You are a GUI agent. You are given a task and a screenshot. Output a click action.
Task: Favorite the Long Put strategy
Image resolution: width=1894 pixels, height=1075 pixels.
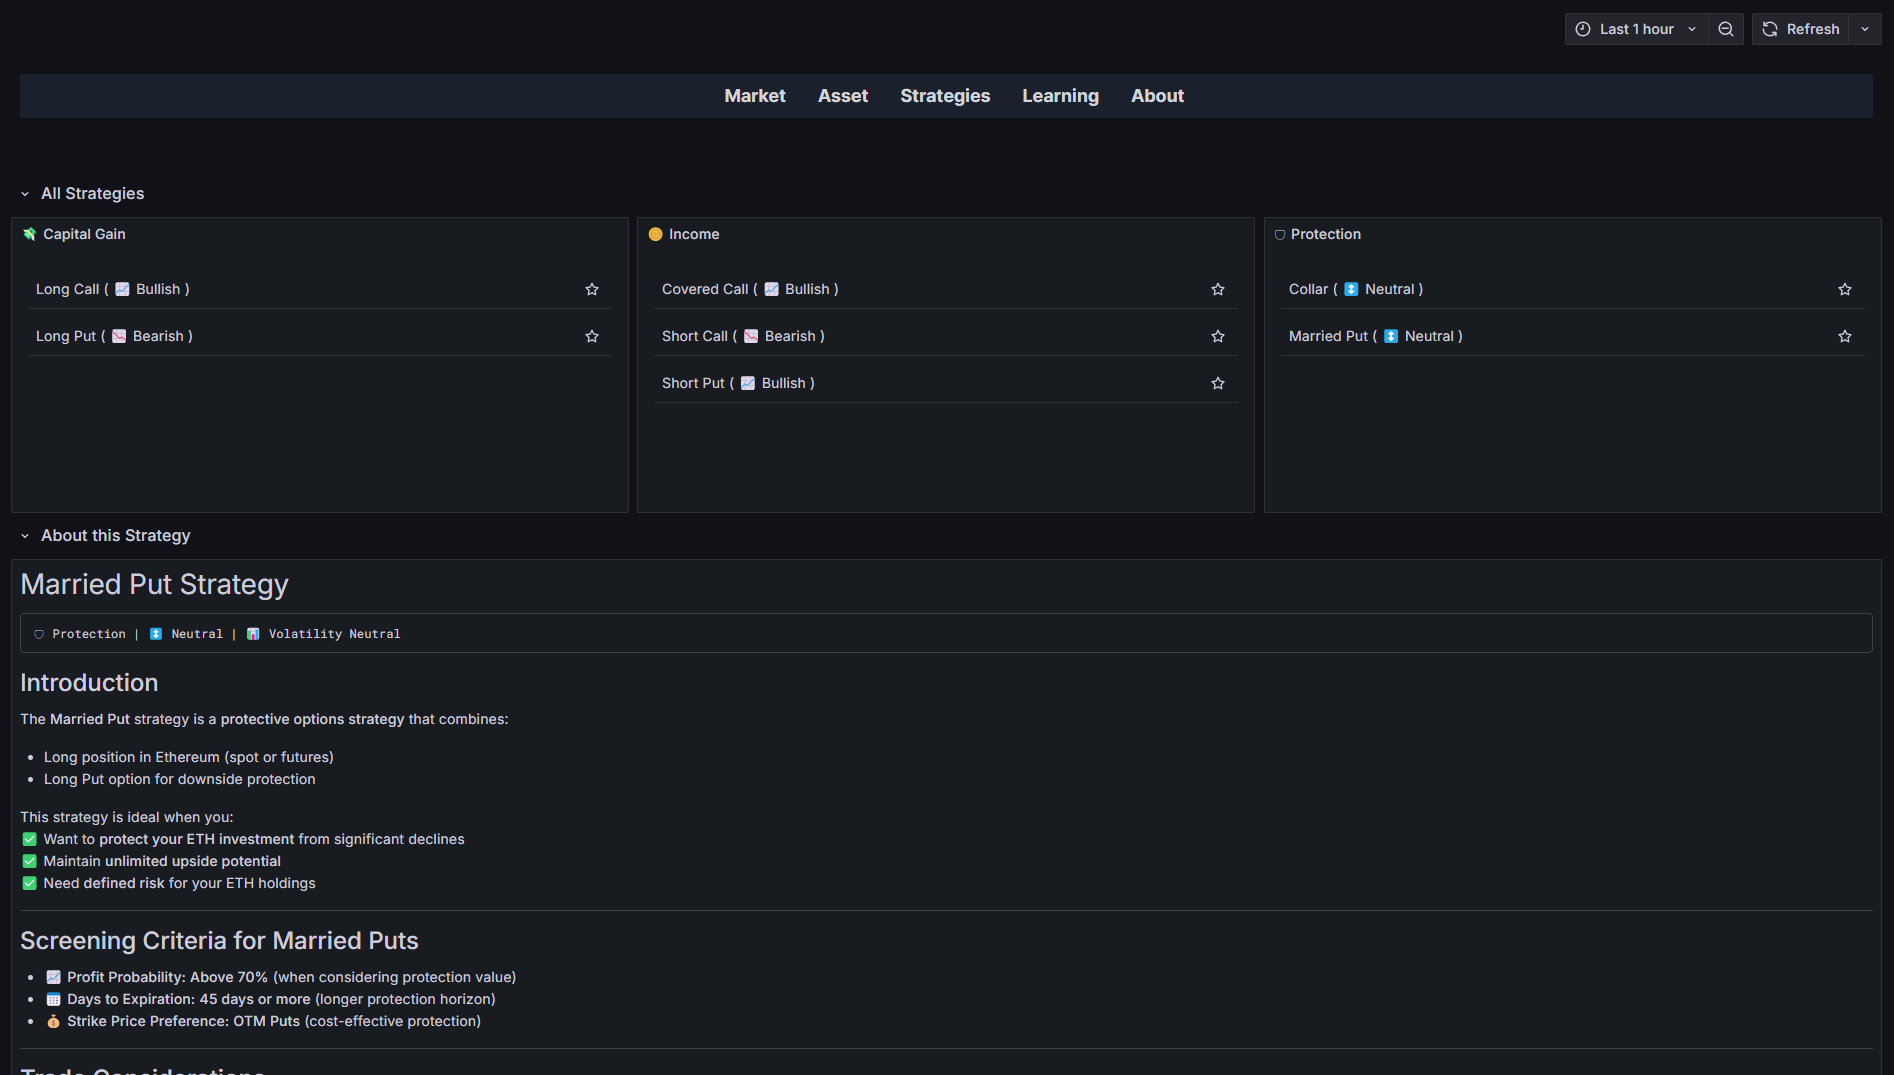click(592, 336)
